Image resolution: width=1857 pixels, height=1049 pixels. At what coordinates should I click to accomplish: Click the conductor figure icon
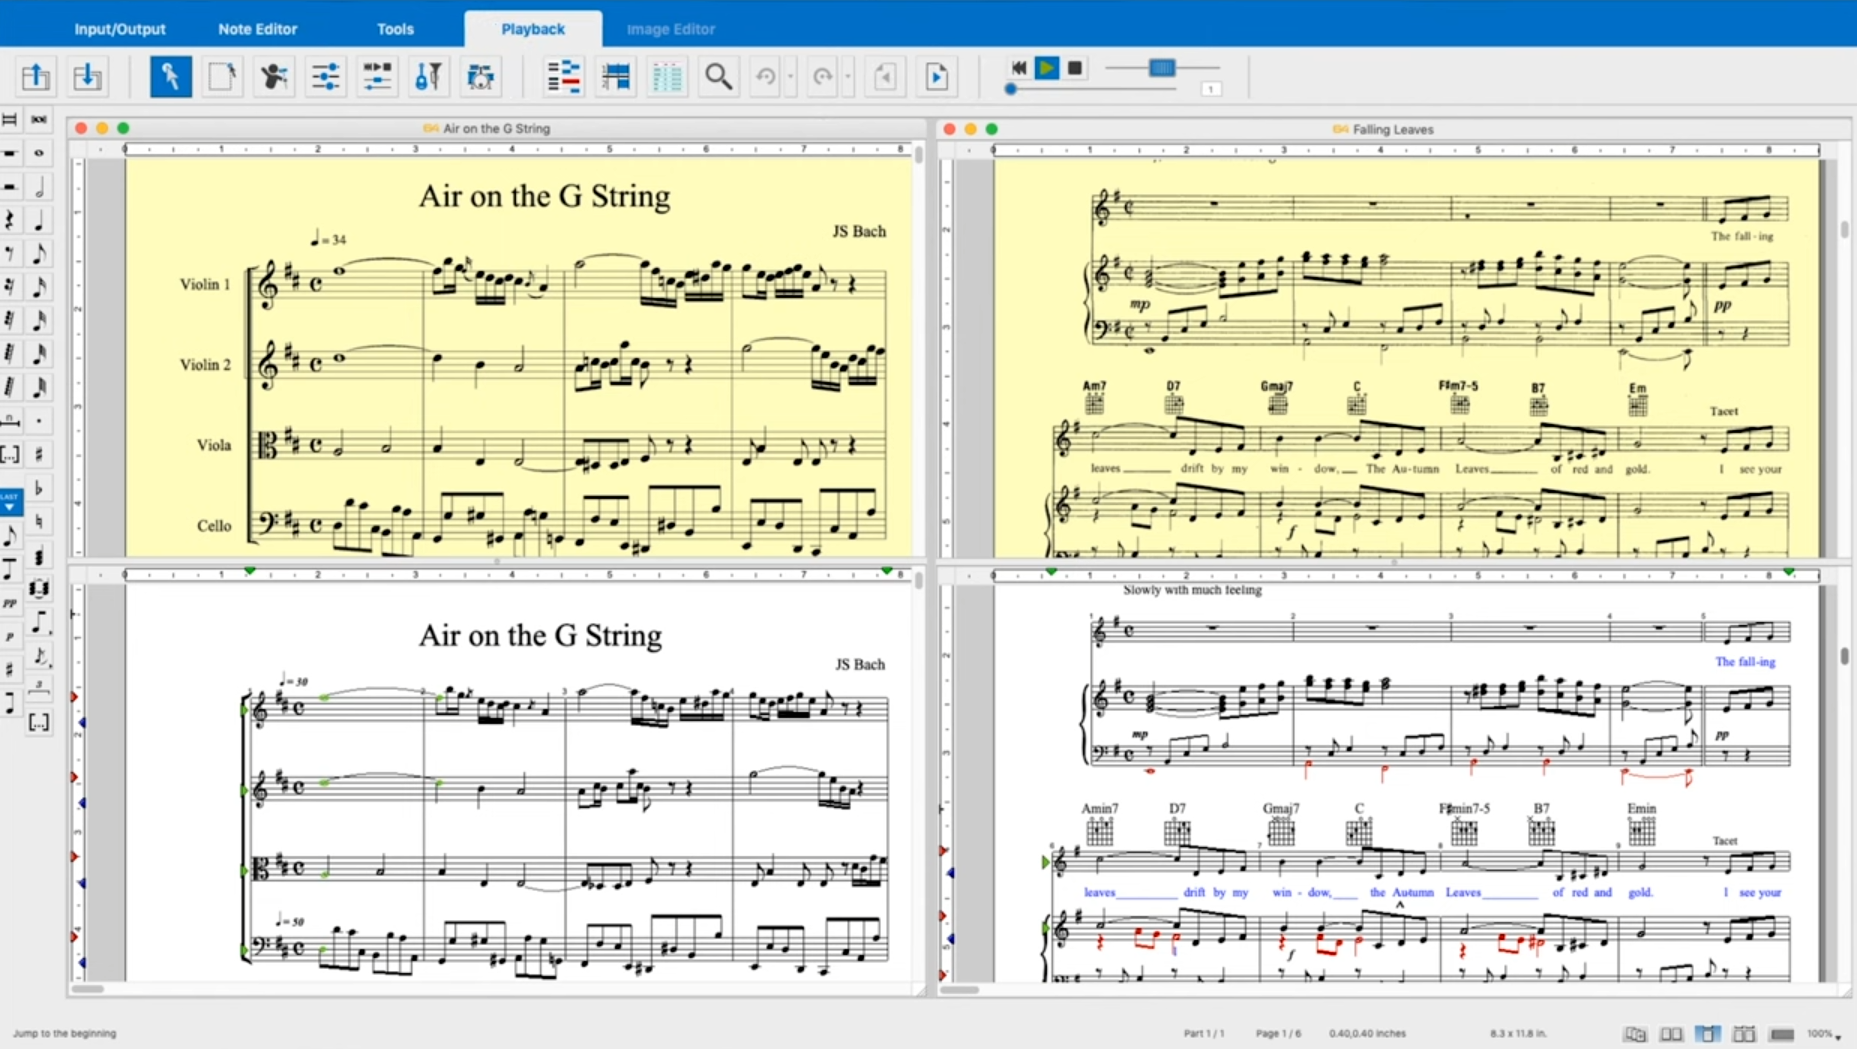(273, 77)
